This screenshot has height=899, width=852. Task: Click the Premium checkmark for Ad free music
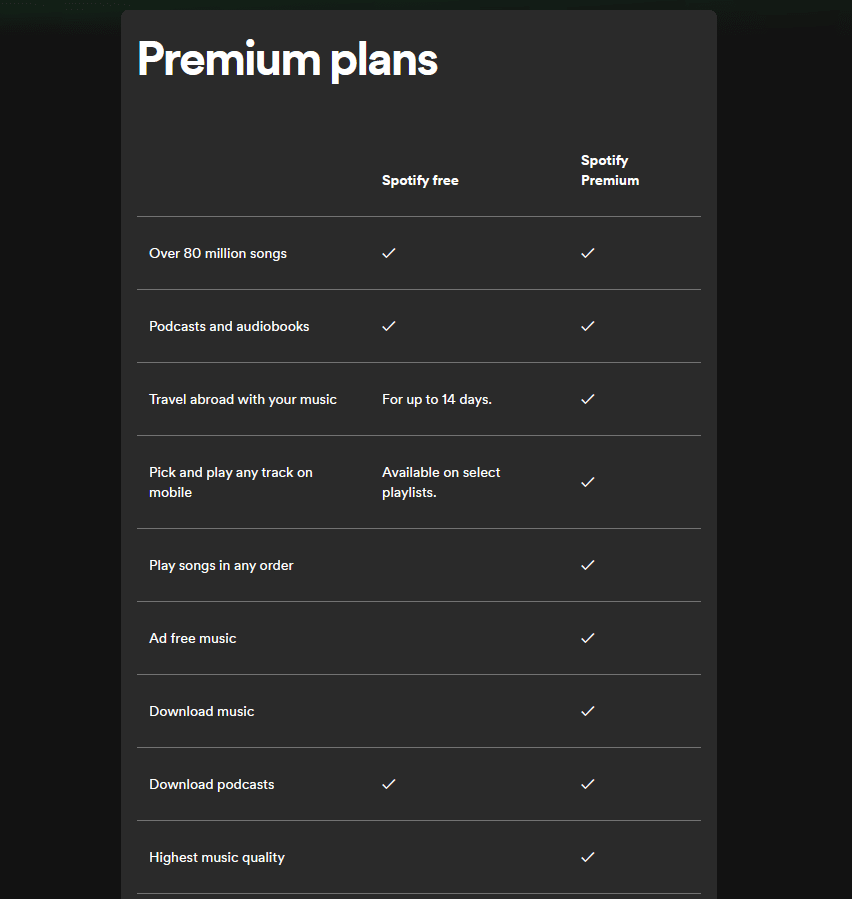pos(588,638)
